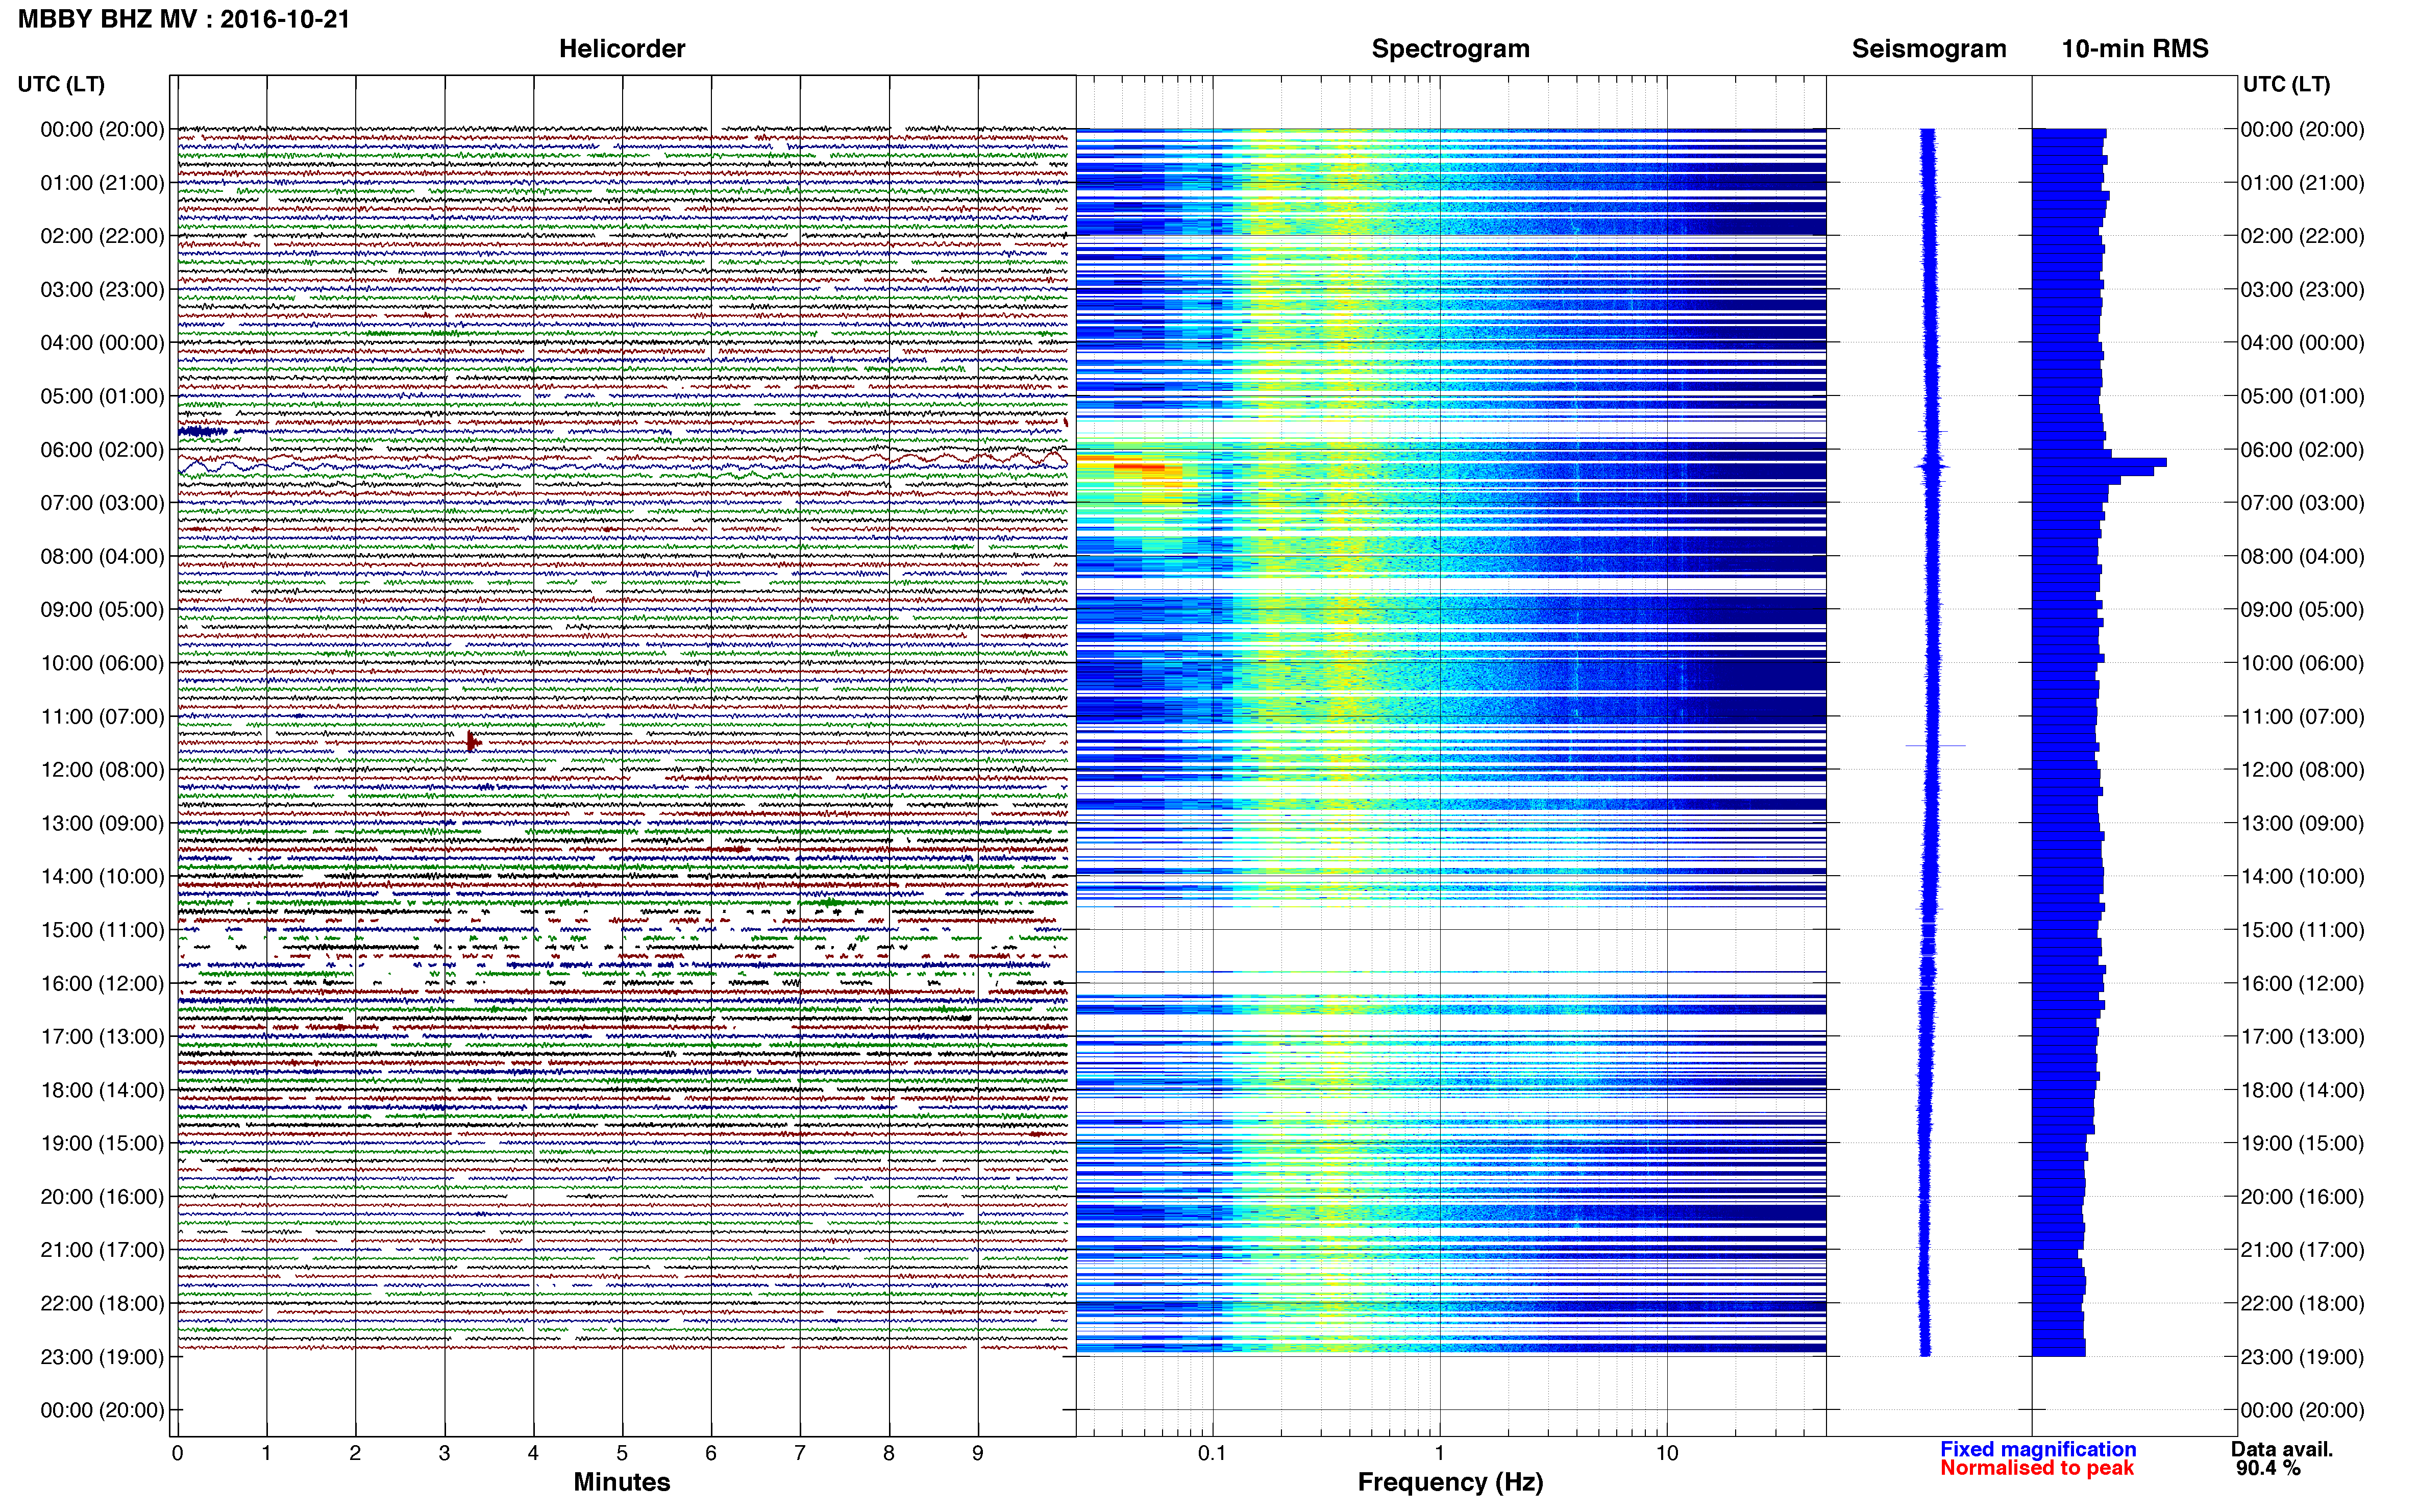Click the 'Normalised to peak' legend text
Image resolution: width=2419 pixels, height=1512 pixels.
click(x=2037, y=1468)
